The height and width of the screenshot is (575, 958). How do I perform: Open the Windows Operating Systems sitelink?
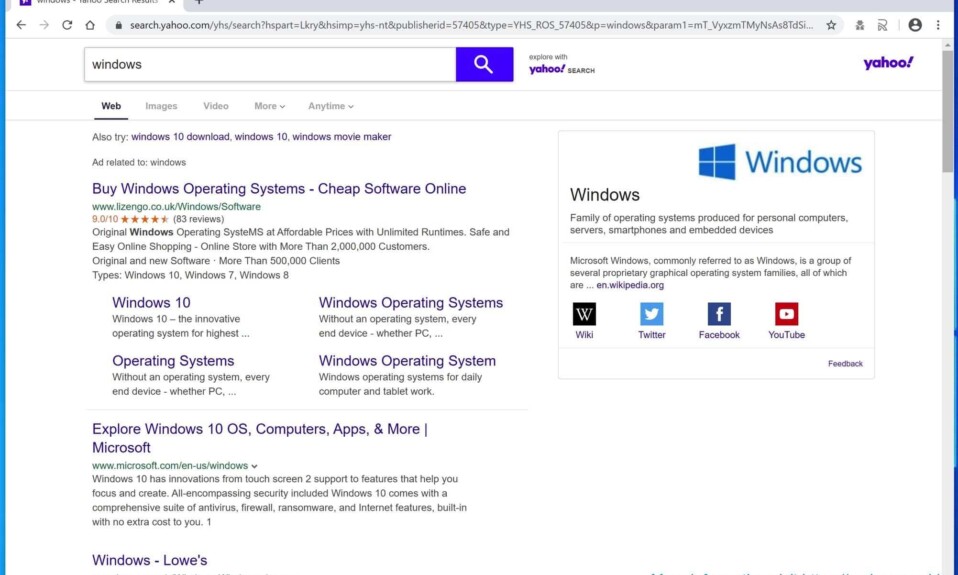[411, 302]
